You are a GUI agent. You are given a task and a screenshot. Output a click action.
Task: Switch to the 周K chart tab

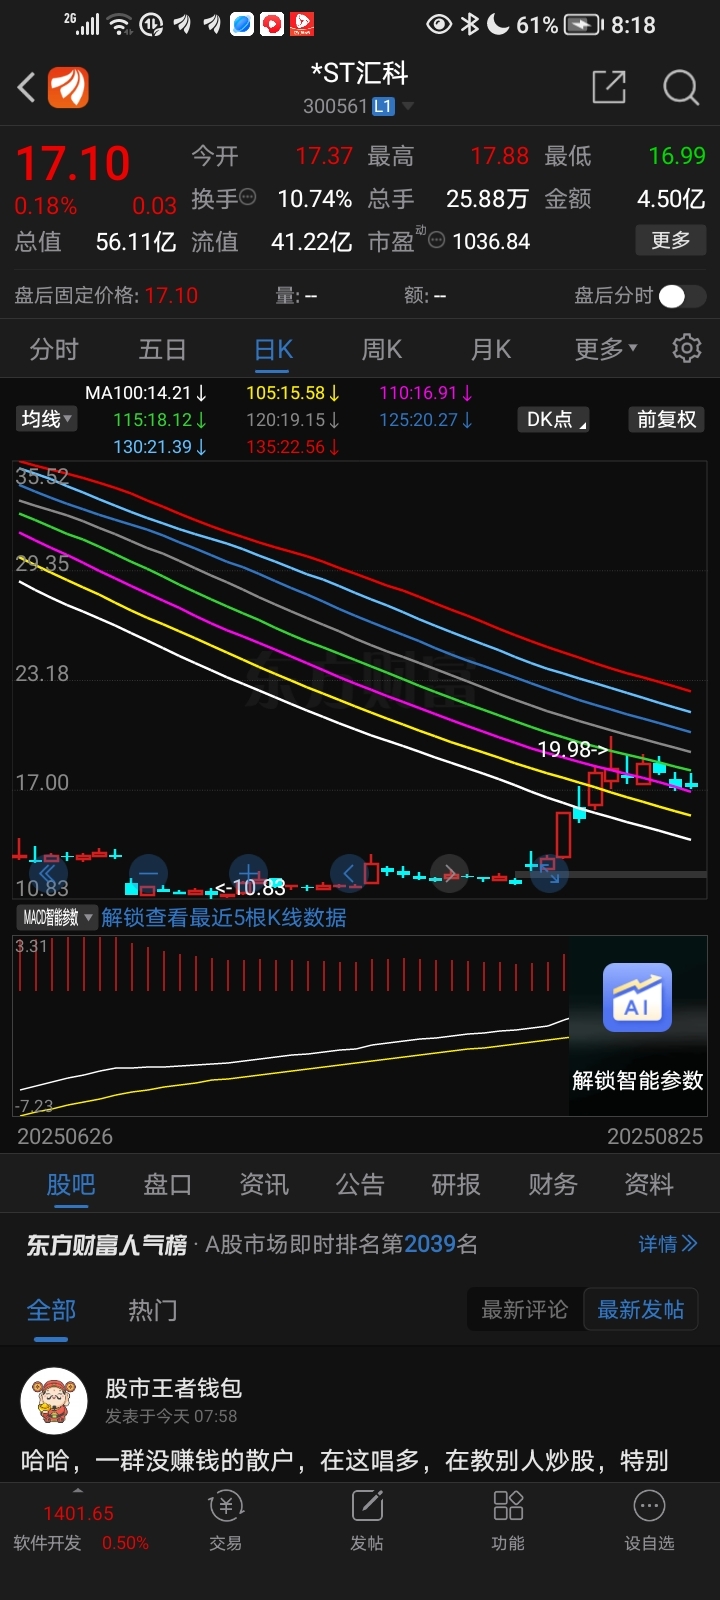click(381, 349)
